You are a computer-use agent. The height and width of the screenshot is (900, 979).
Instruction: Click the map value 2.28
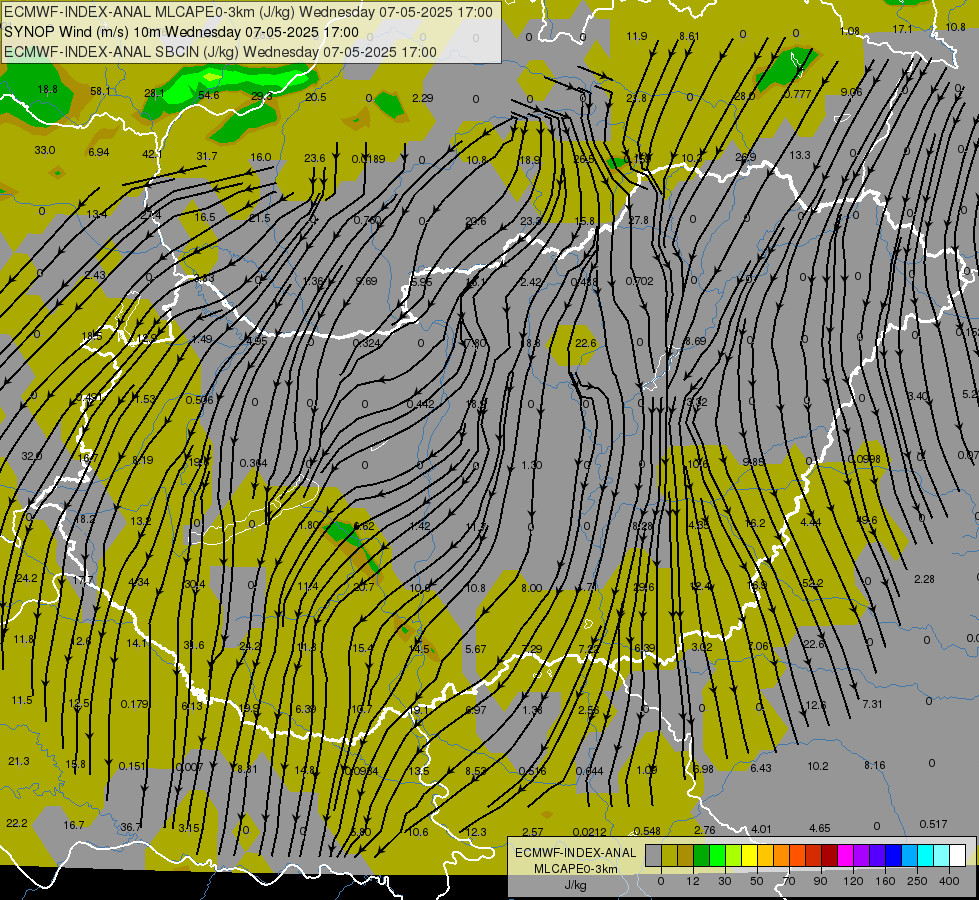tap(924, 580)
